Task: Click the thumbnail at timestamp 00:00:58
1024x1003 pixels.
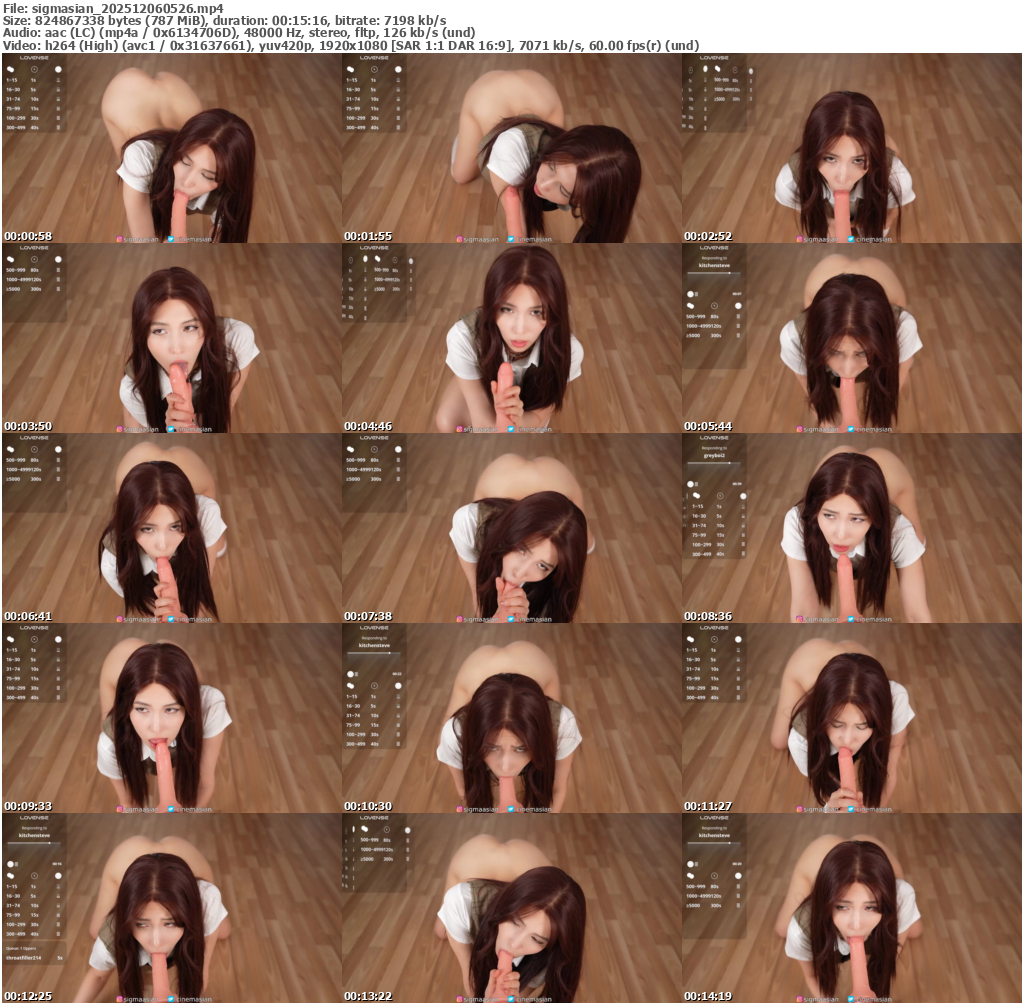Action: [x=171, y=148]
